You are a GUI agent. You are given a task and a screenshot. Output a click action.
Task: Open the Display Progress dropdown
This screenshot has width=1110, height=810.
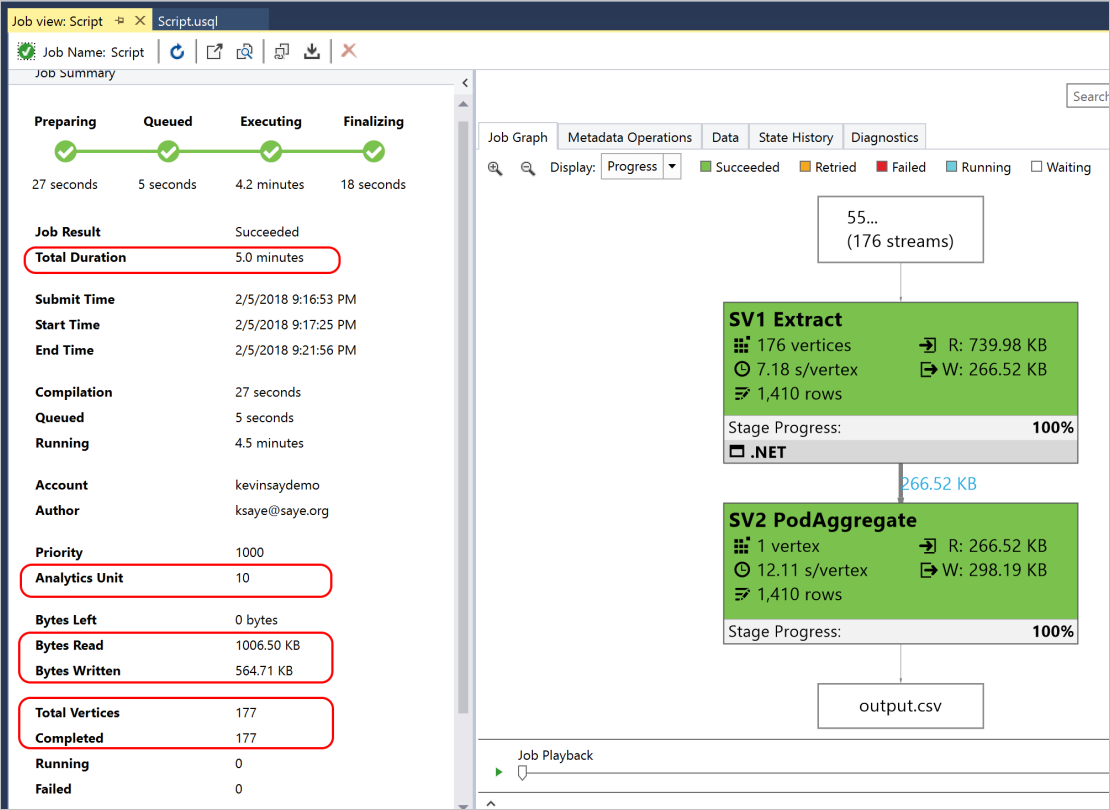pos(672,167)
